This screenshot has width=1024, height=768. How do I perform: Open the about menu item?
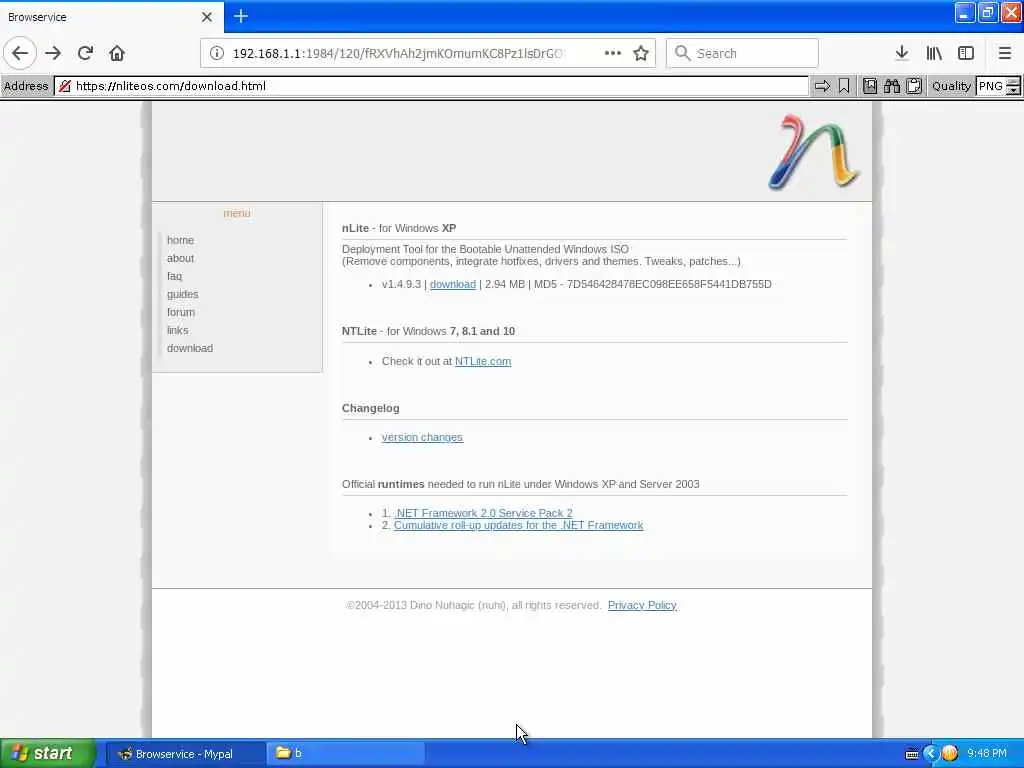click(x=180, y=258)
